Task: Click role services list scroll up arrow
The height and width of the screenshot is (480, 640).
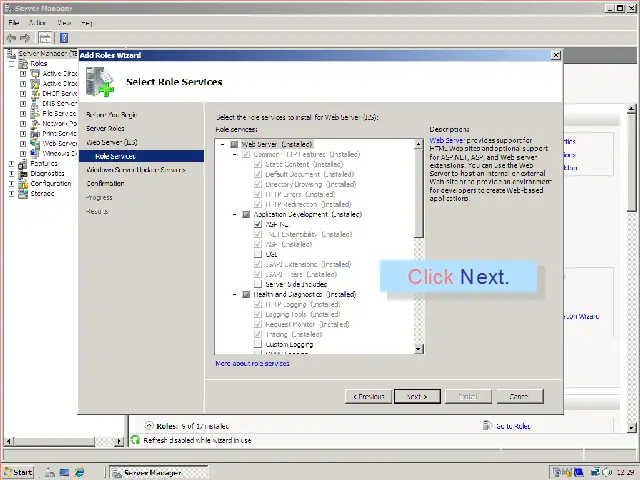Action: 418,144
